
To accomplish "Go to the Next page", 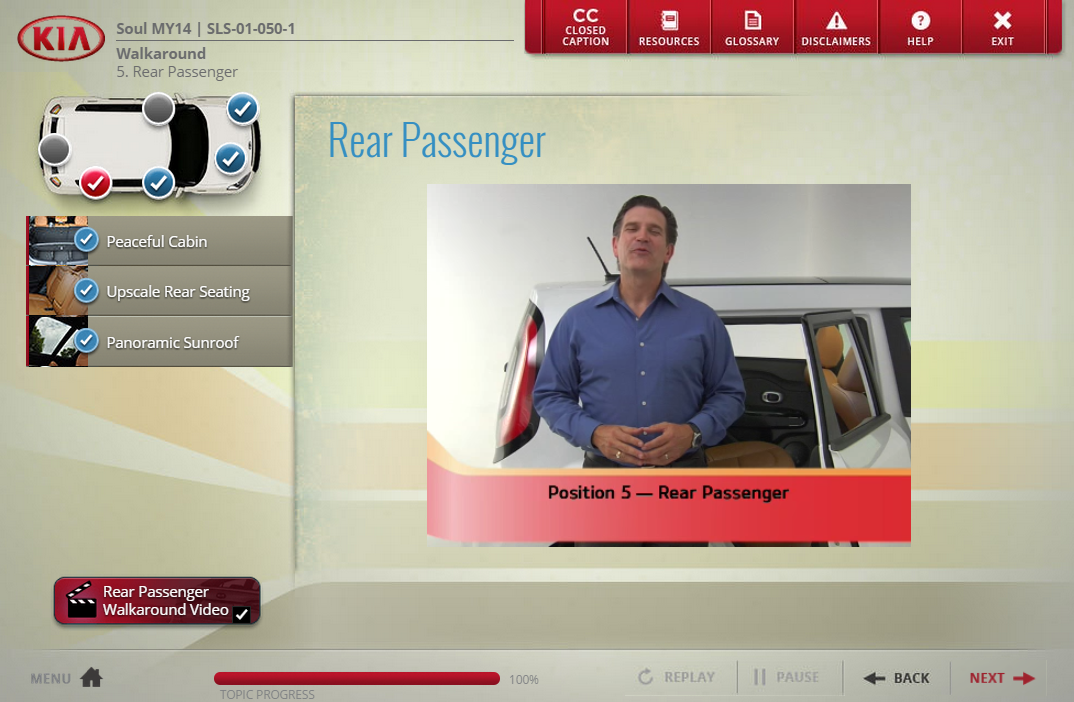I will click(x=1001, y=678).
